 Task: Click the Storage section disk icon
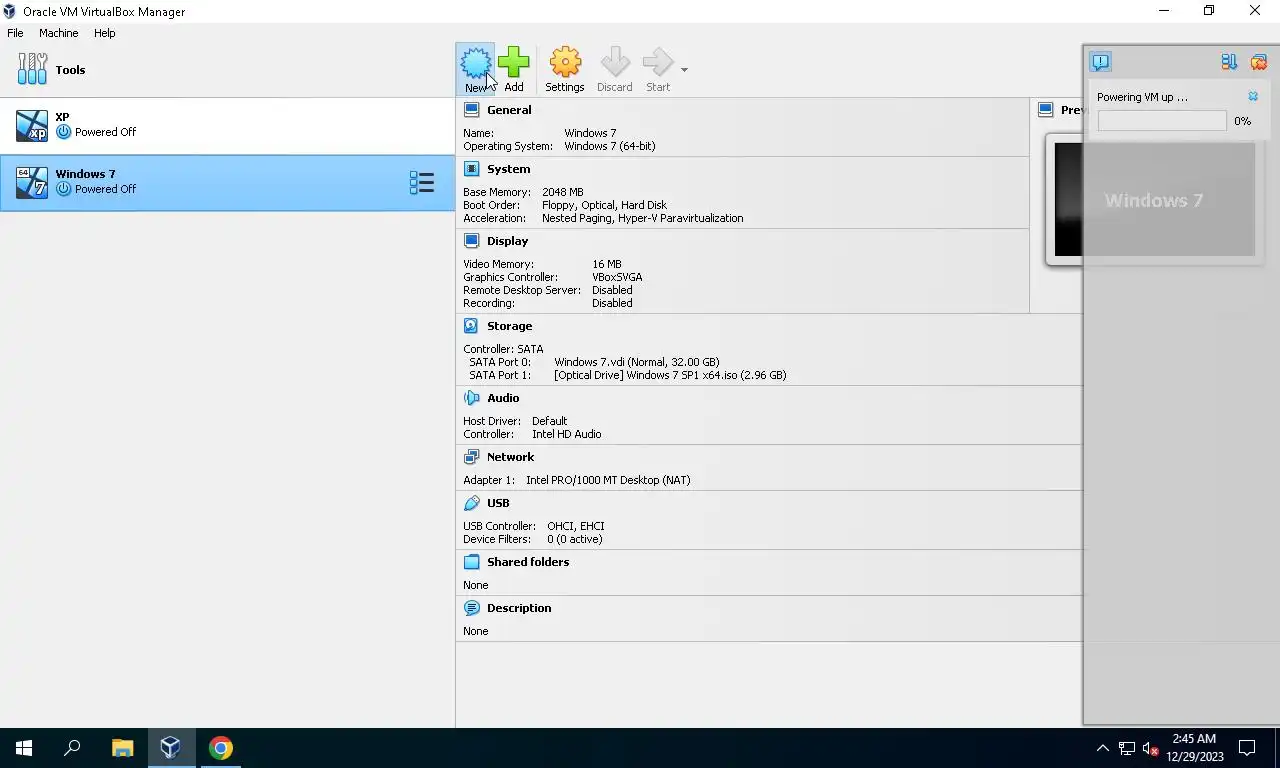coord(471,326)
